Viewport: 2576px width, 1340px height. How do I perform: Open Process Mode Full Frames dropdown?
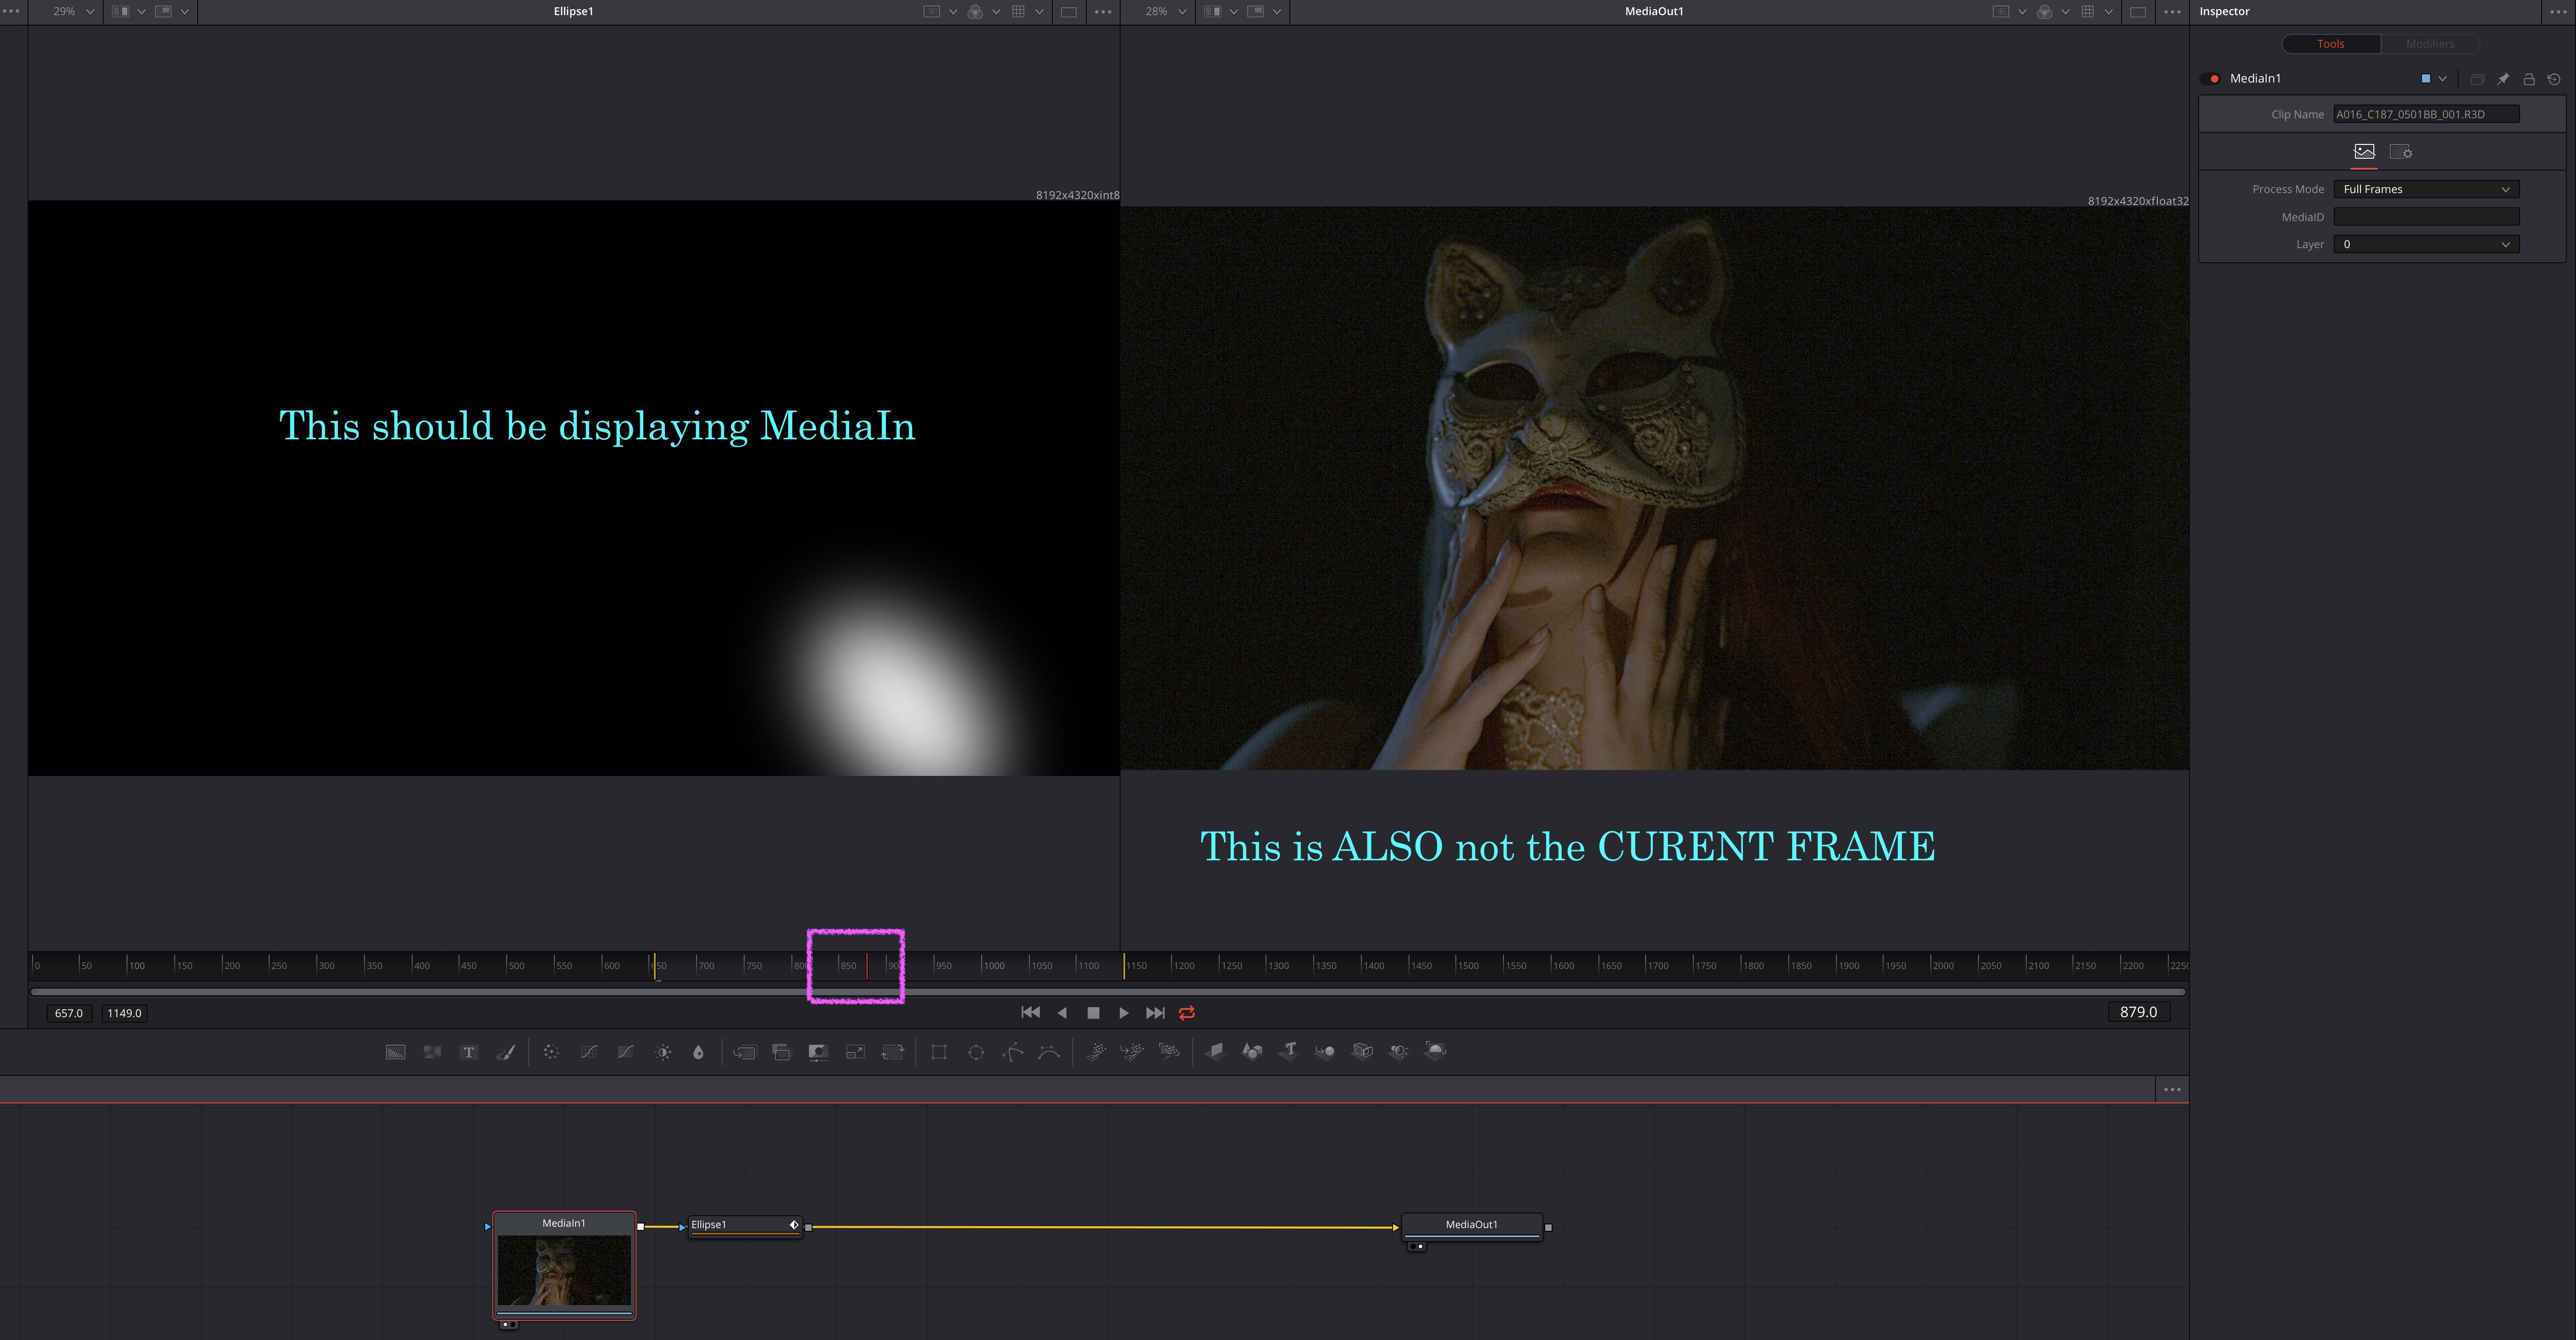[x=2426, y=189]
